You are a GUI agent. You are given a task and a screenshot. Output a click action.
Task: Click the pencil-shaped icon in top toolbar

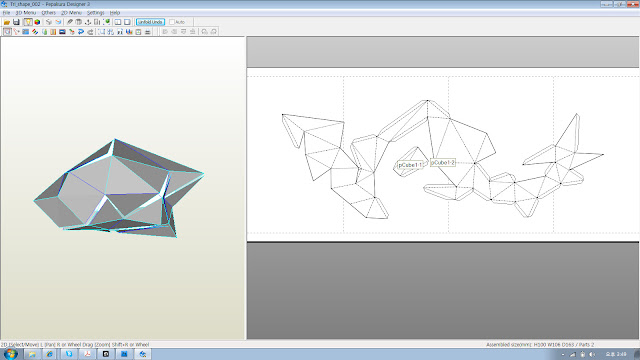[70, 22]
